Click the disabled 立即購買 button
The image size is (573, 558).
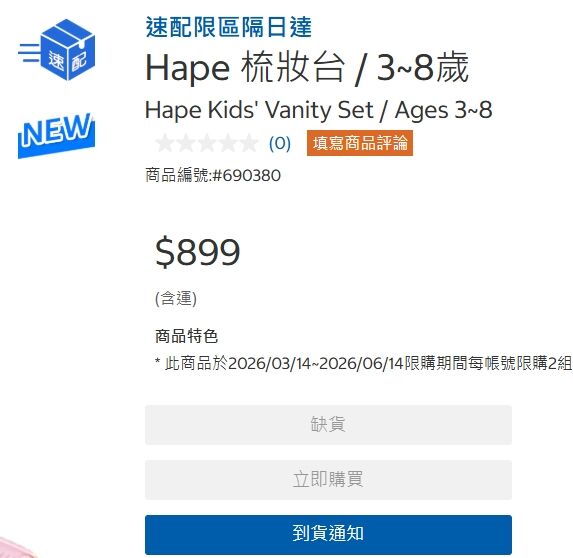328,479
